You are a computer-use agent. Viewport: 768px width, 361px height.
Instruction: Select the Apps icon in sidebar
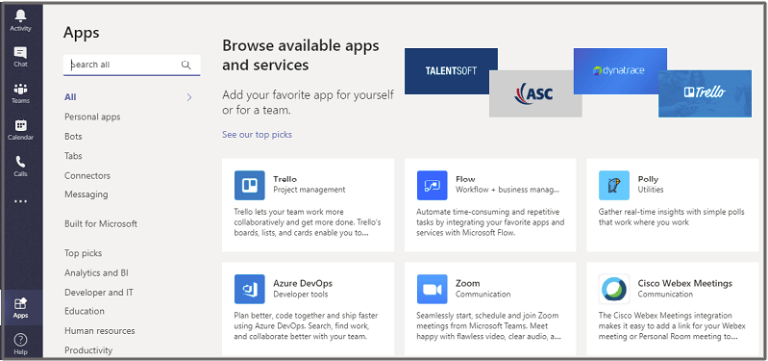(x=21, y=304)
